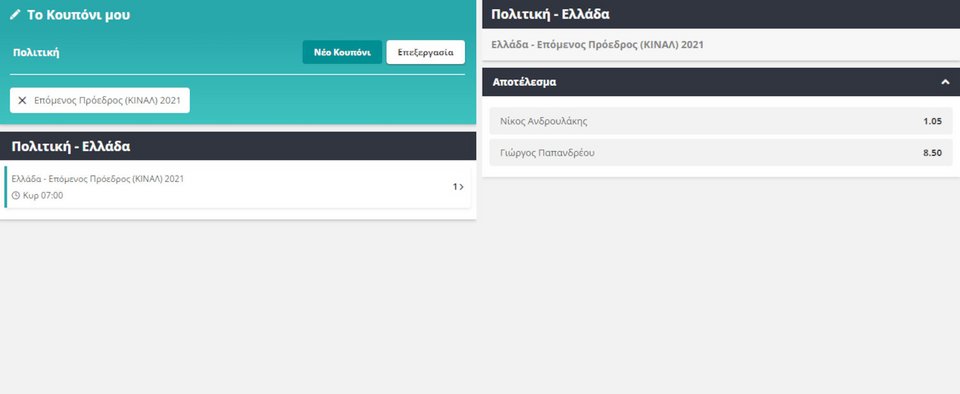The width and height of the screenshot is (960, 394).
Task: Open the Ελλάδα - Επόμενος Πρόεδρος event row
Action: [238, 187]
